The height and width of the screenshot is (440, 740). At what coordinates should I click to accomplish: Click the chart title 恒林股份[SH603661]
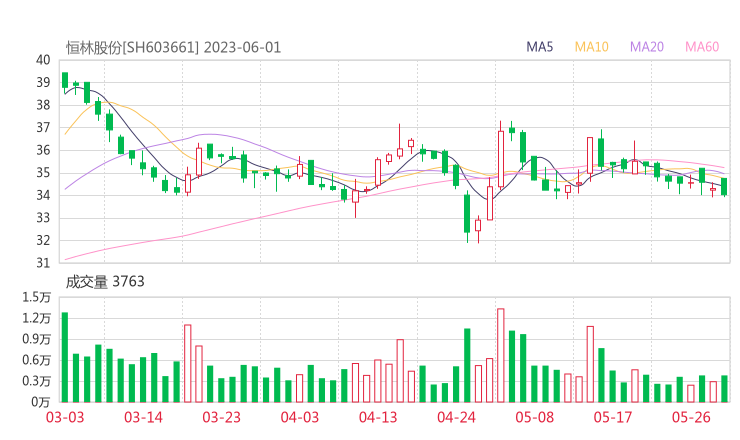(132, 48)
